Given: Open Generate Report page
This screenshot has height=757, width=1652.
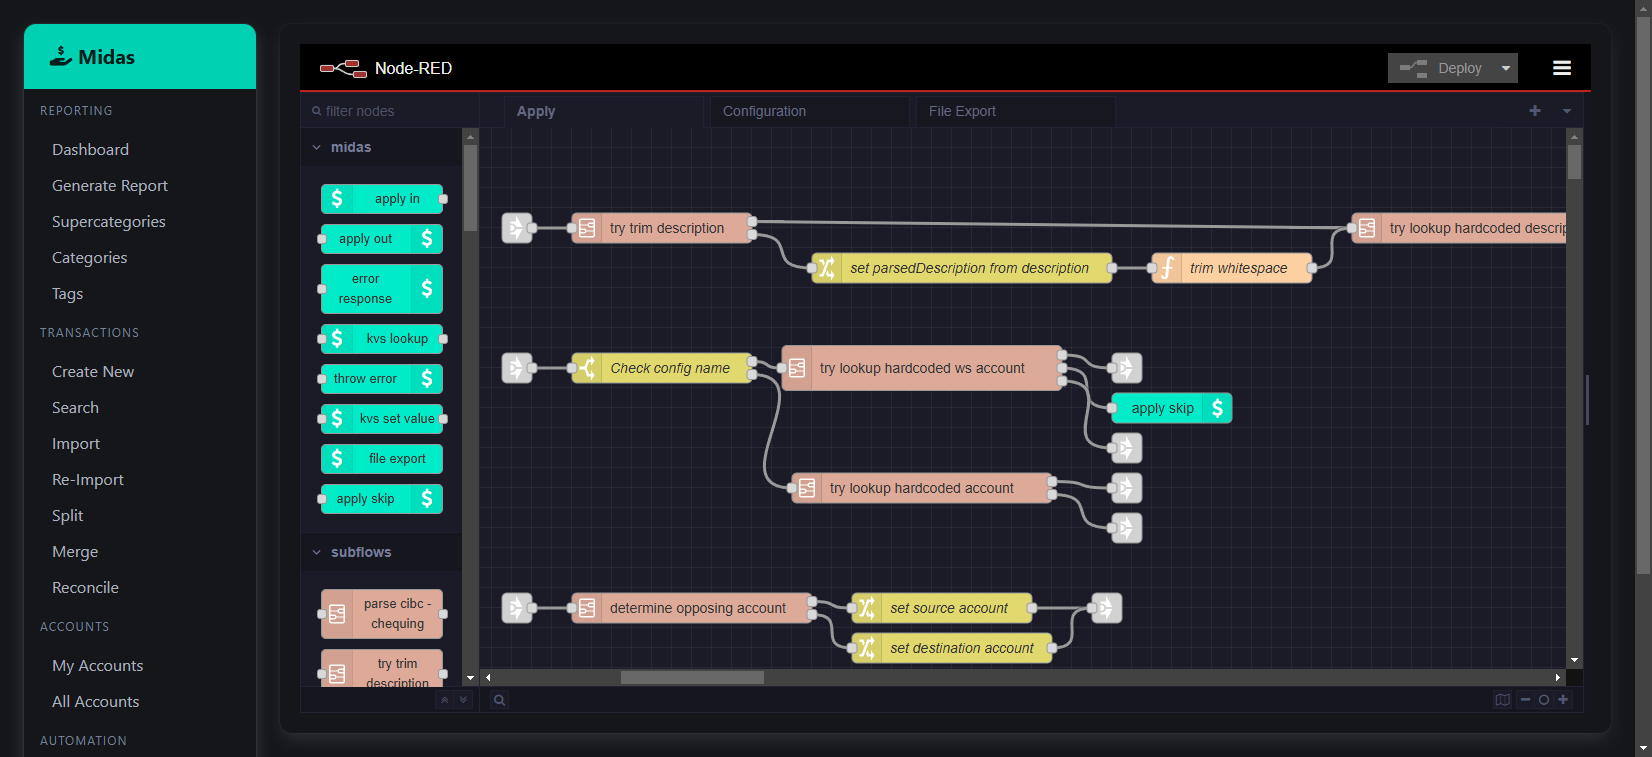Looking at the screenshot, I should [110, 185].
